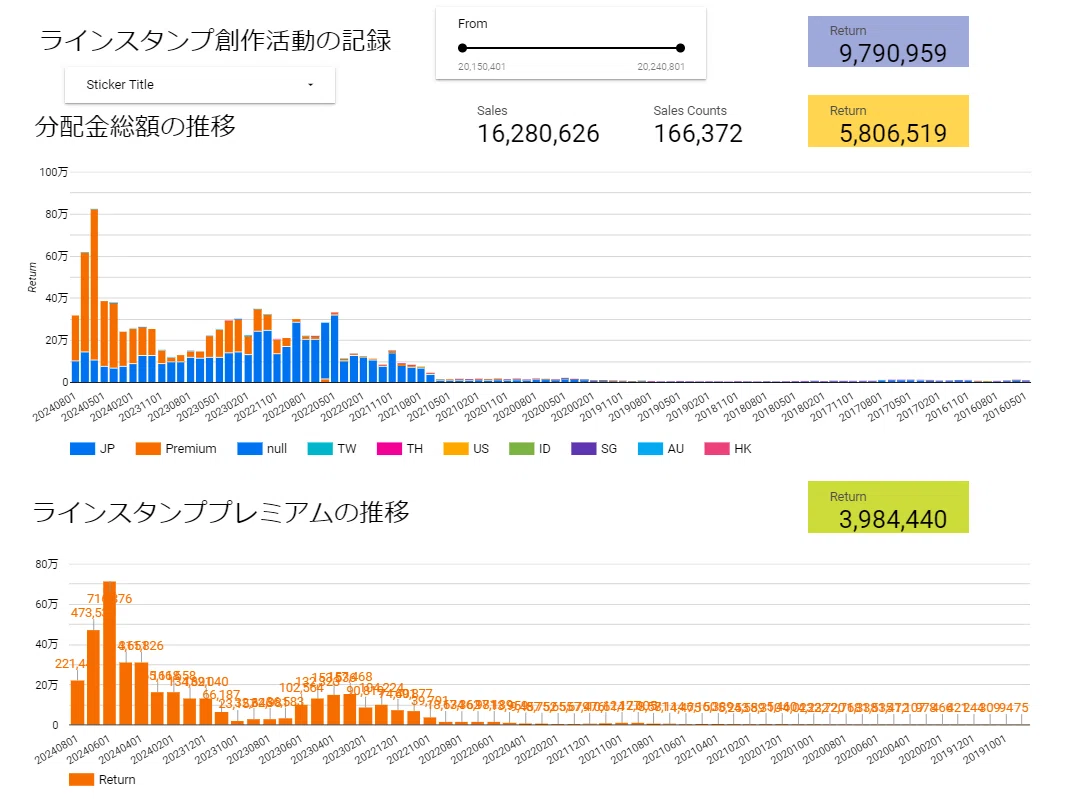
Task: Click the title ラインスタンプ創作活動の記録
Action: coord(215,40)
